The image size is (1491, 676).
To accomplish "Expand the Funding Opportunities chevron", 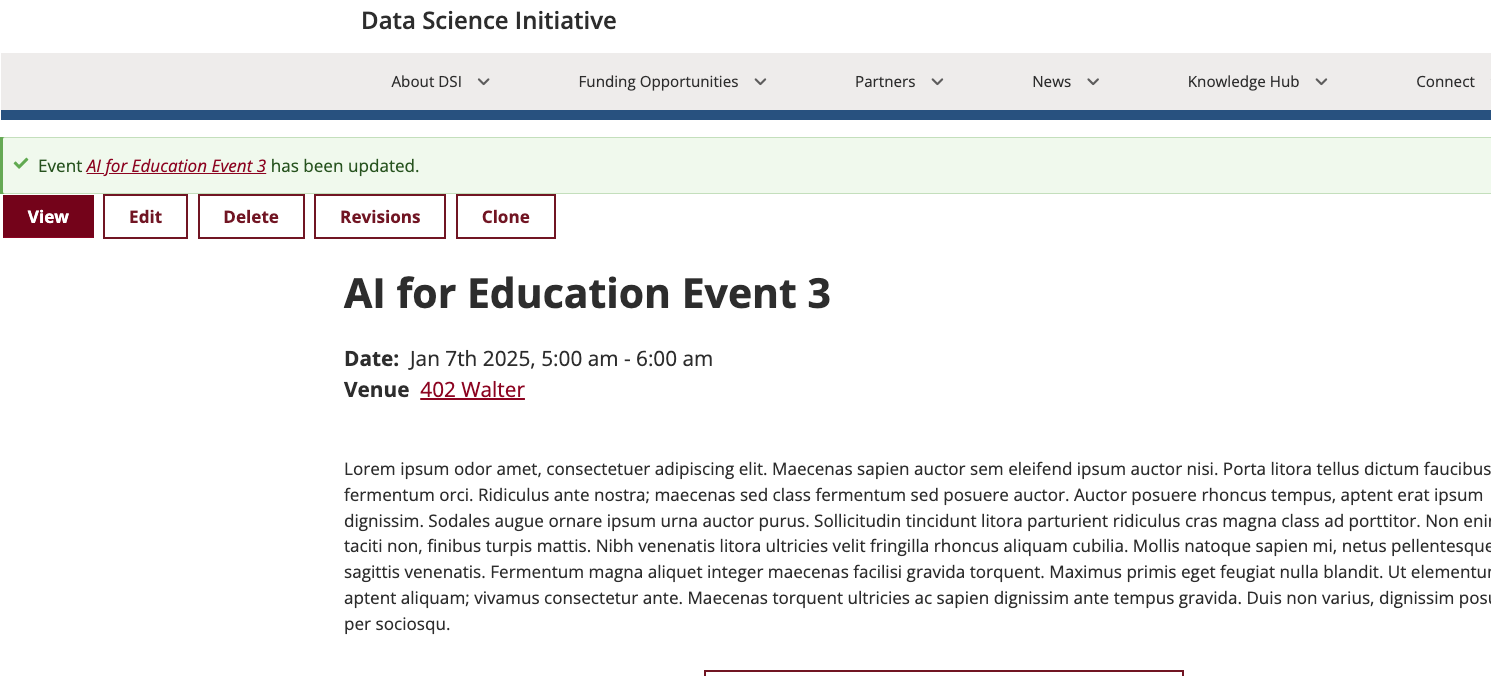I will pos(760,82).
